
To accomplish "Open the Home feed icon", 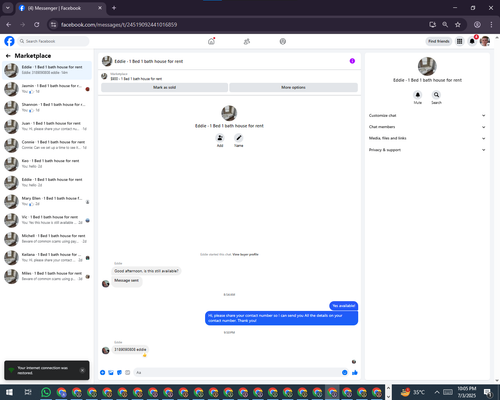I will pos(211,41).
